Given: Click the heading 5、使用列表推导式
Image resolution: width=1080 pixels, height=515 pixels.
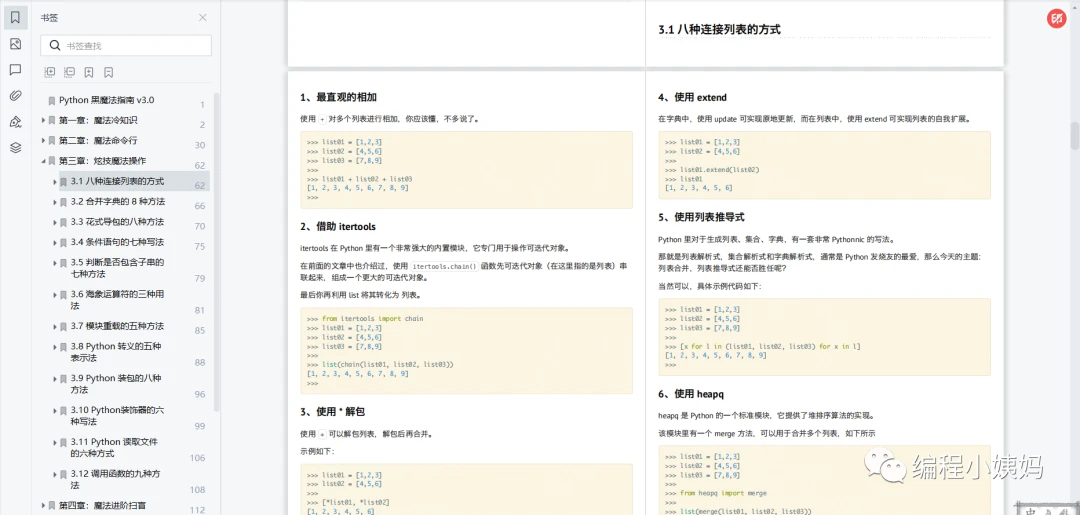Looking at the screenshot, I should point(701,217).
